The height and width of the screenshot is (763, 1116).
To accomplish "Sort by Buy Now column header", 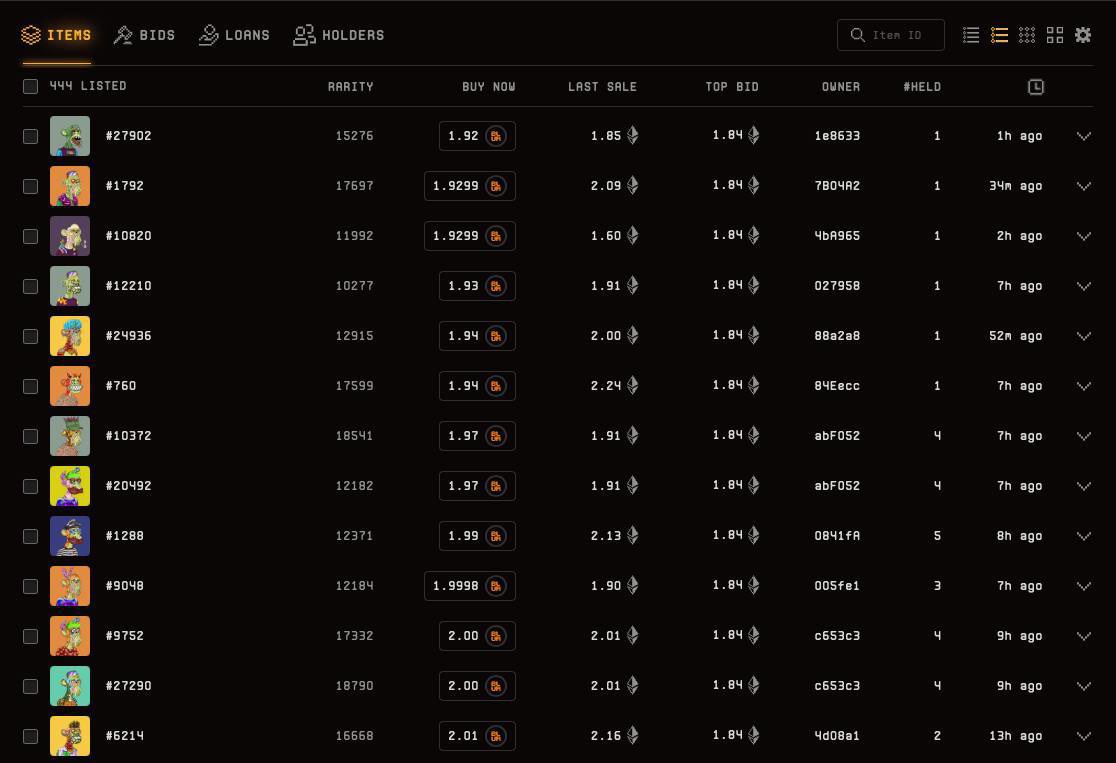I will pyautogui.click(x=488, y=87).
